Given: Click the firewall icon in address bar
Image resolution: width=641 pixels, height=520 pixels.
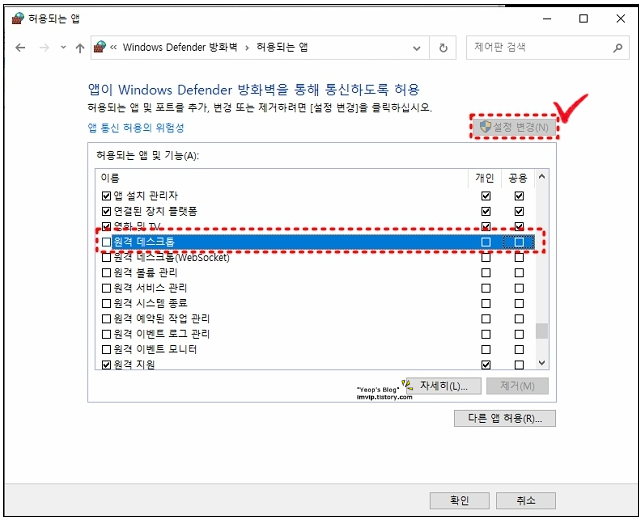Looking at the screenshot, I should tap(99, 47).
